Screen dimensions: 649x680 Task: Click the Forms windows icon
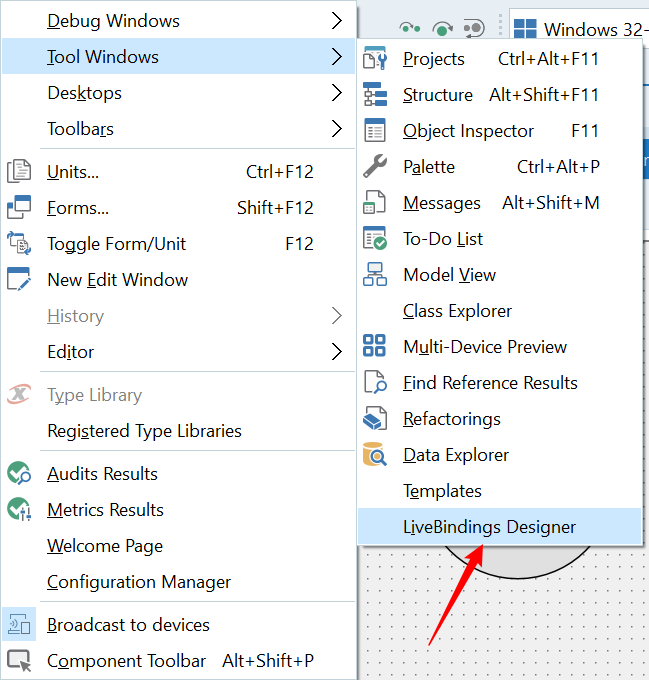point(19,207)
